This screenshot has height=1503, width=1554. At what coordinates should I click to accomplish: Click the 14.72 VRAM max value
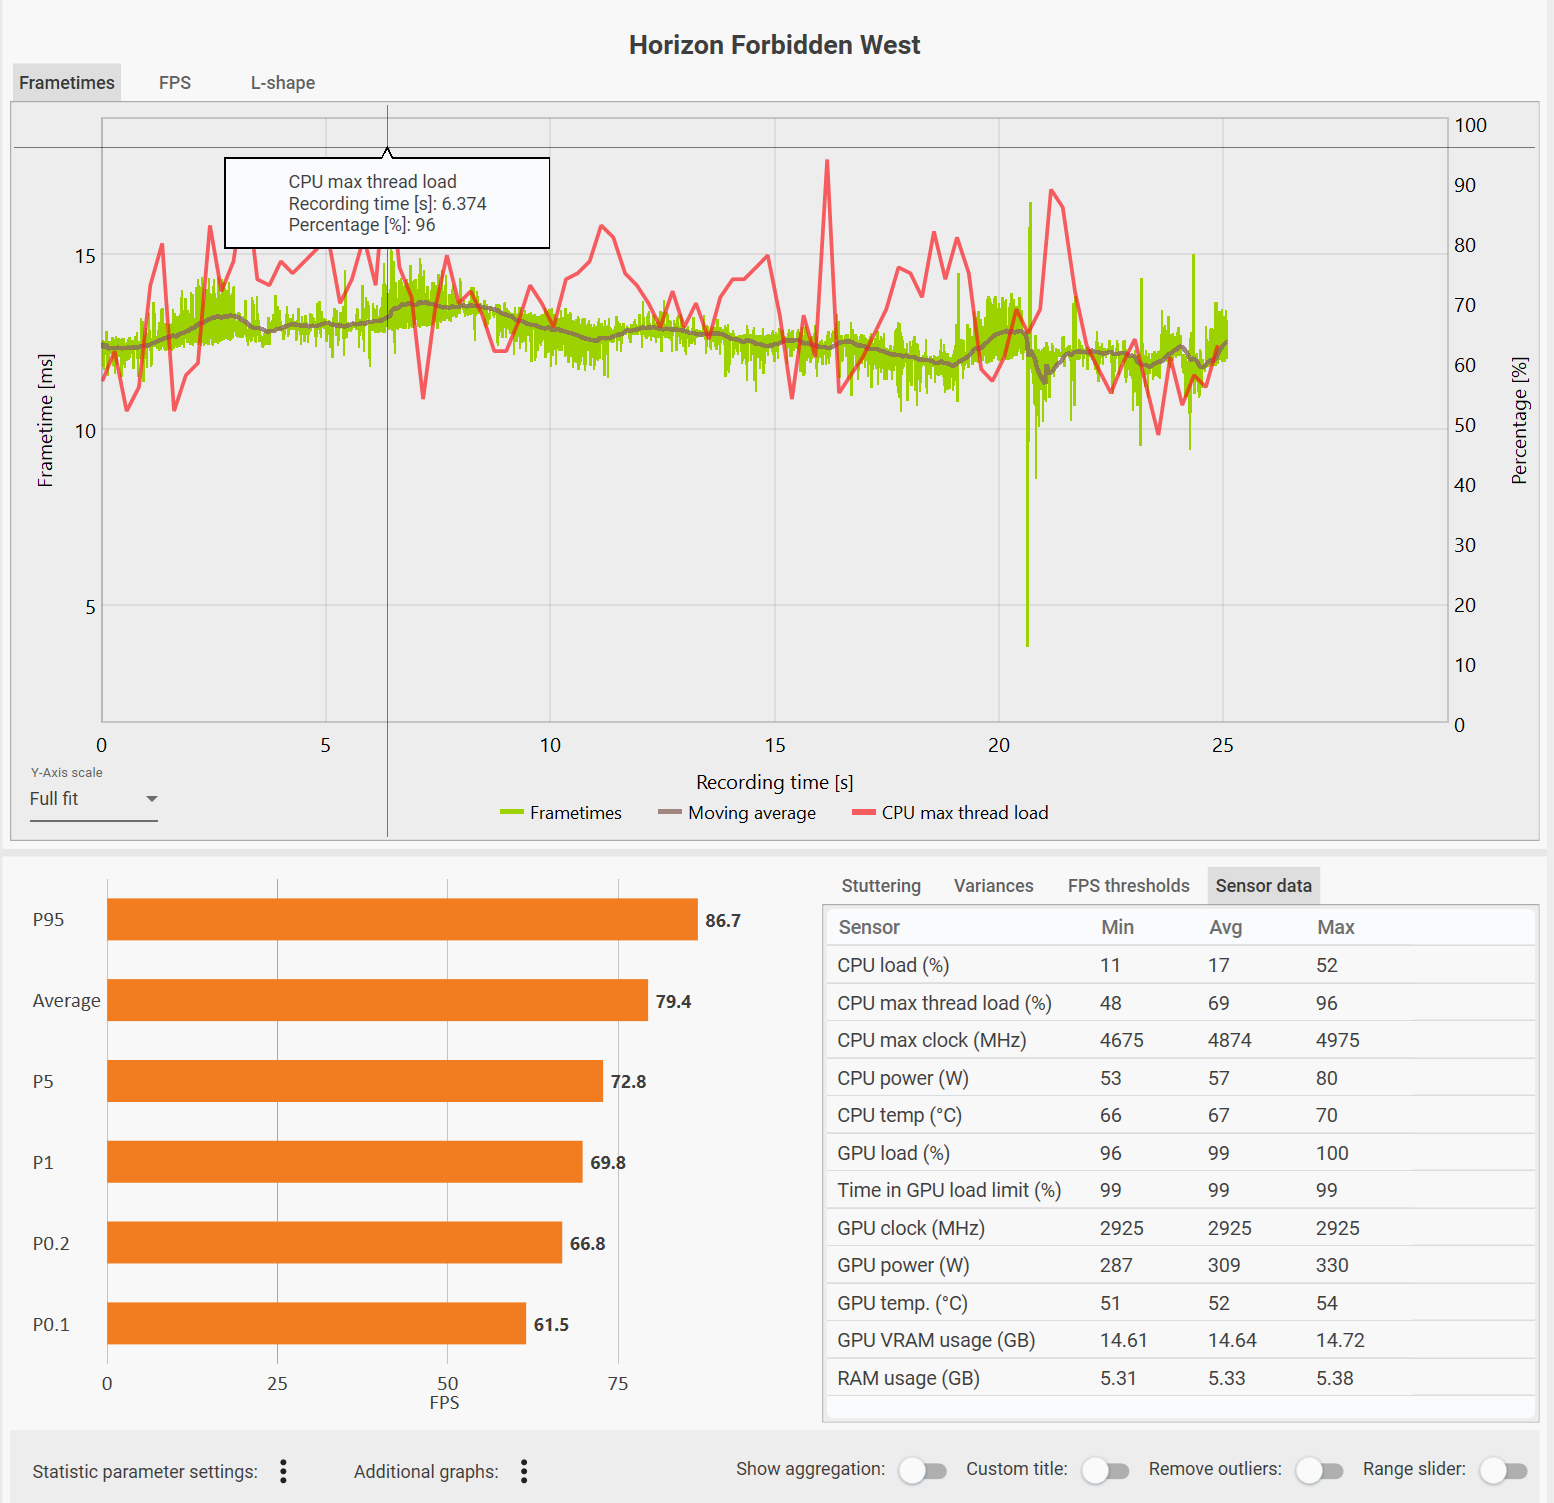point(1340,1340)
